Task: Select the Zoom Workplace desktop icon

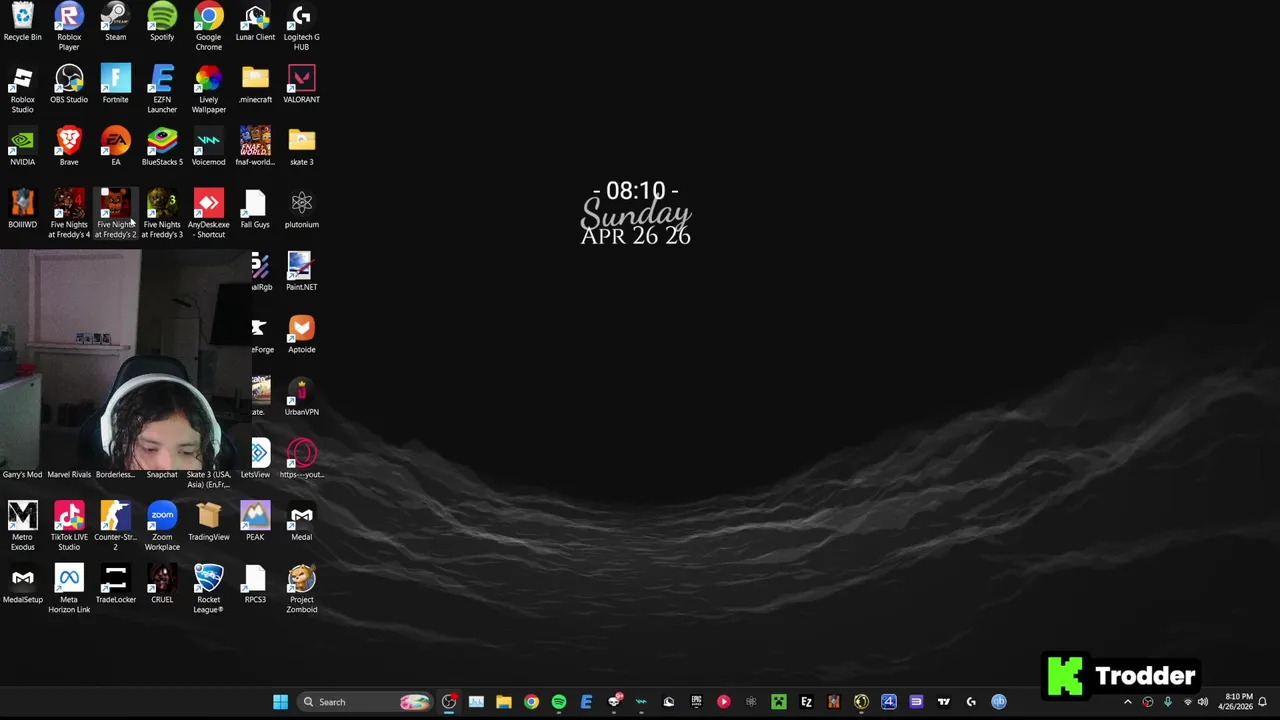Action: click(x=162, y=526)
